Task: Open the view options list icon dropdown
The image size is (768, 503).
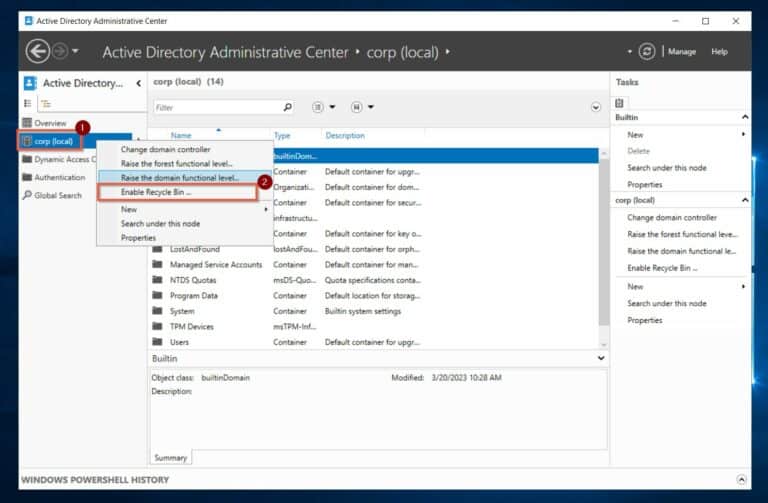Action: tap(323, 107)
